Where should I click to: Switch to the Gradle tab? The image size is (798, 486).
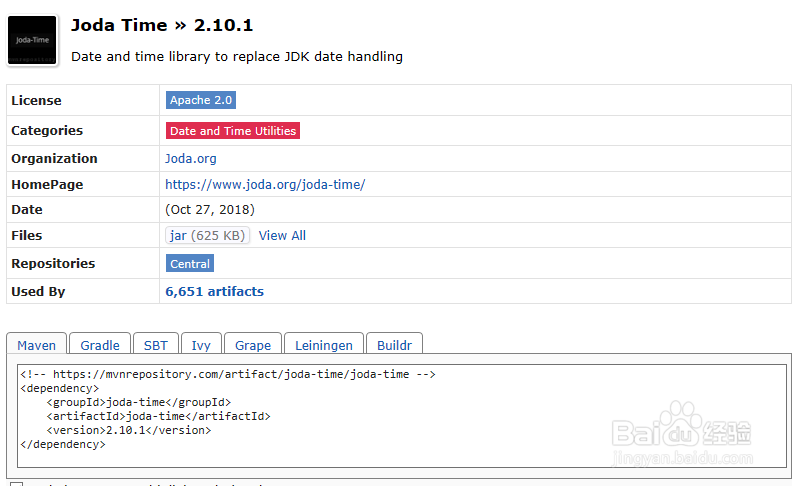tap(100, 345)
